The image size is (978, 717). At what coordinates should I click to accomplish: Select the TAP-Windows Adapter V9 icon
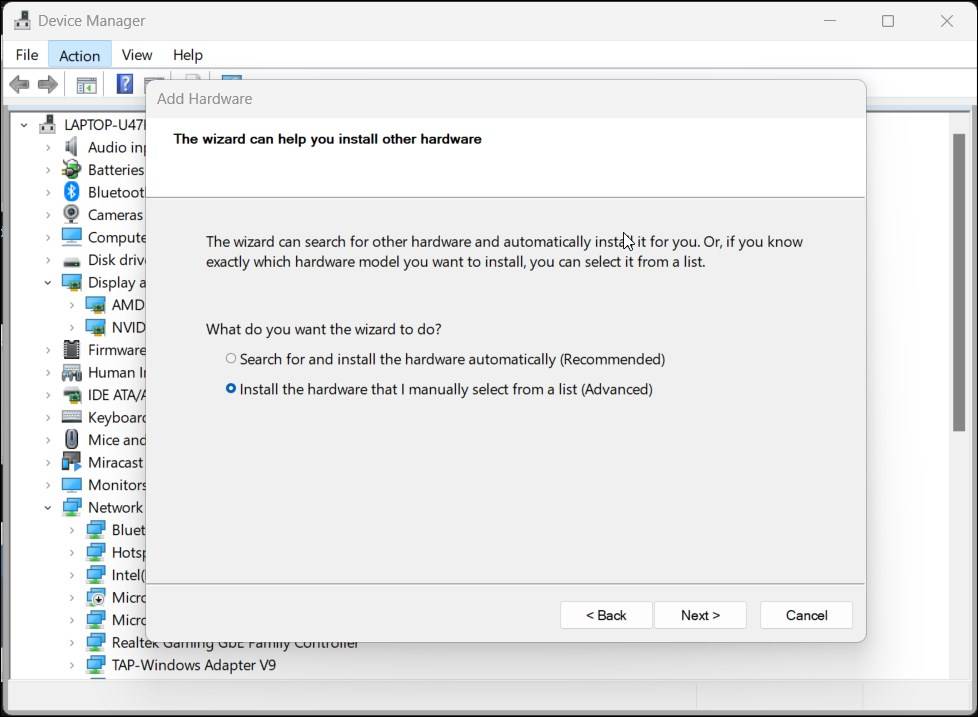(95, 665)
